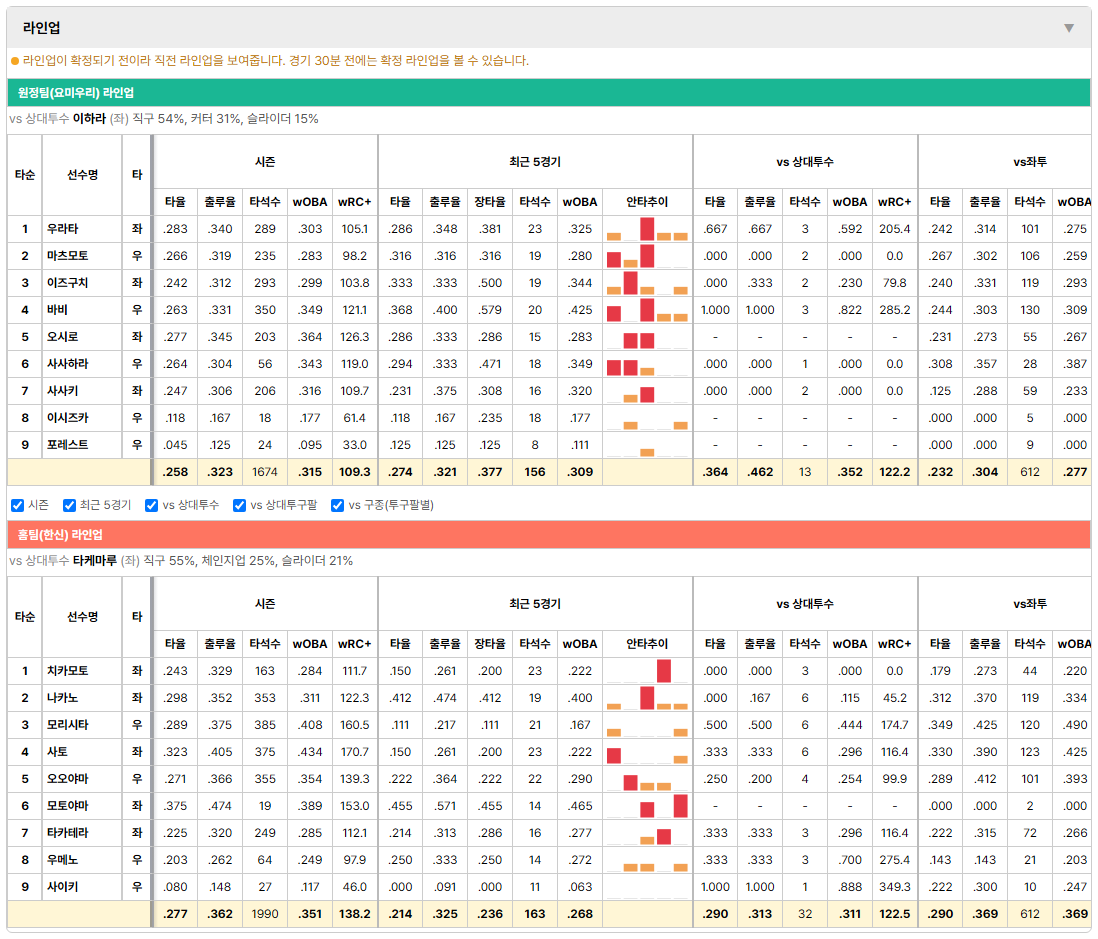Screen dimensions: 1098x939
Task: Sort away table by wRC+ season column
Action: click(x=354, y=202)
